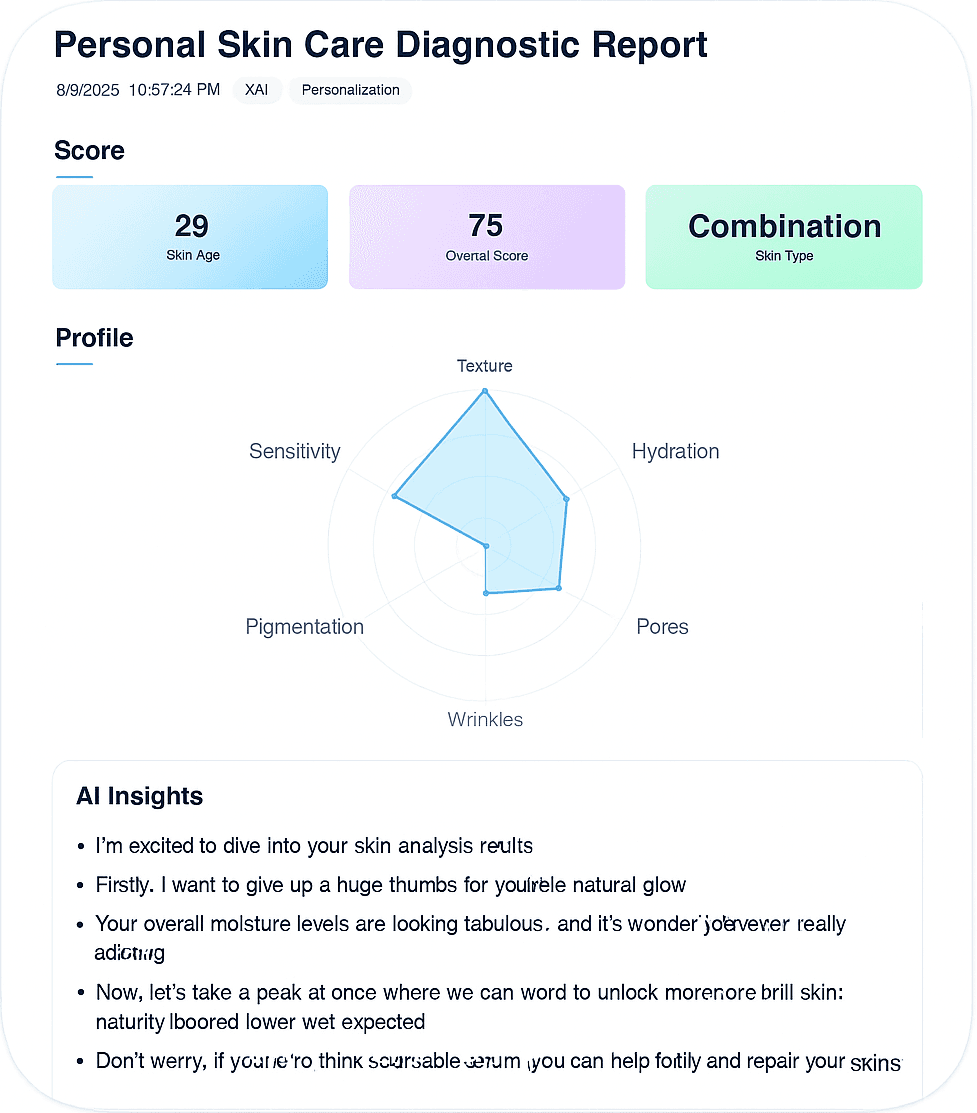Click the XAI tag chip

(x=257, y=90)
